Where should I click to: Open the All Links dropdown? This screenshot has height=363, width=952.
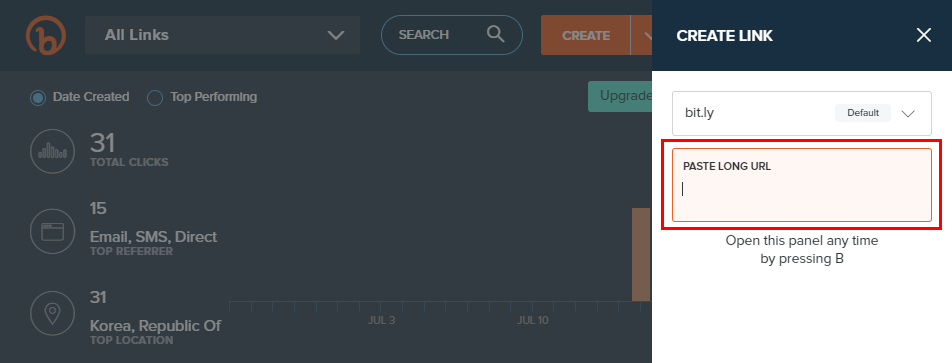pos(222,35)
